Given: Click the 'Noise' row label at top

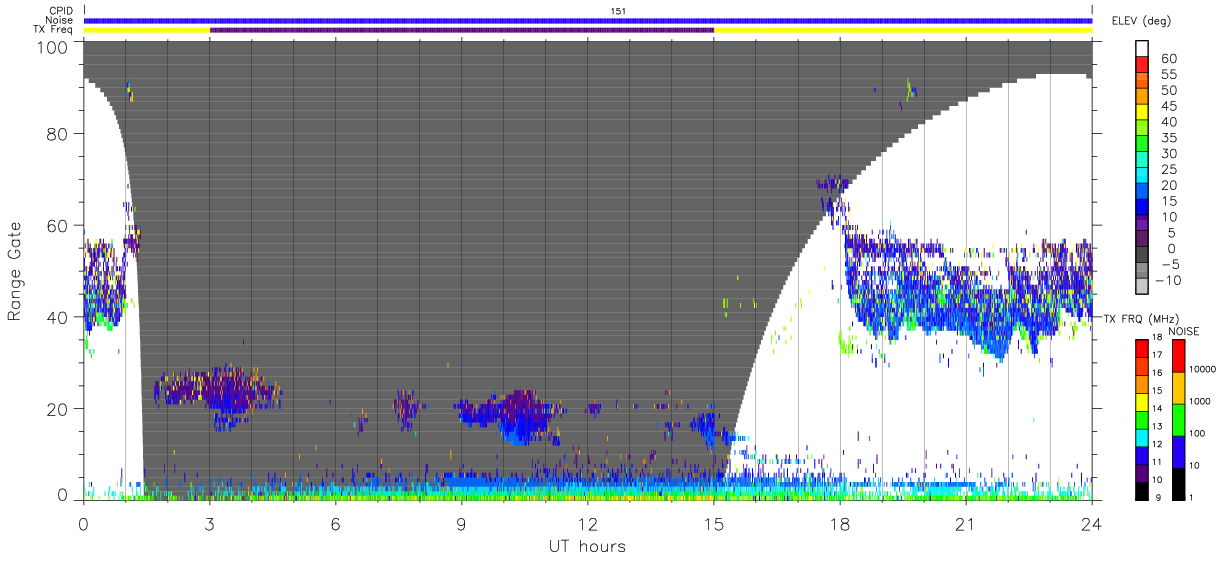Looking at the screenshot, I should [x=60, y=20].
